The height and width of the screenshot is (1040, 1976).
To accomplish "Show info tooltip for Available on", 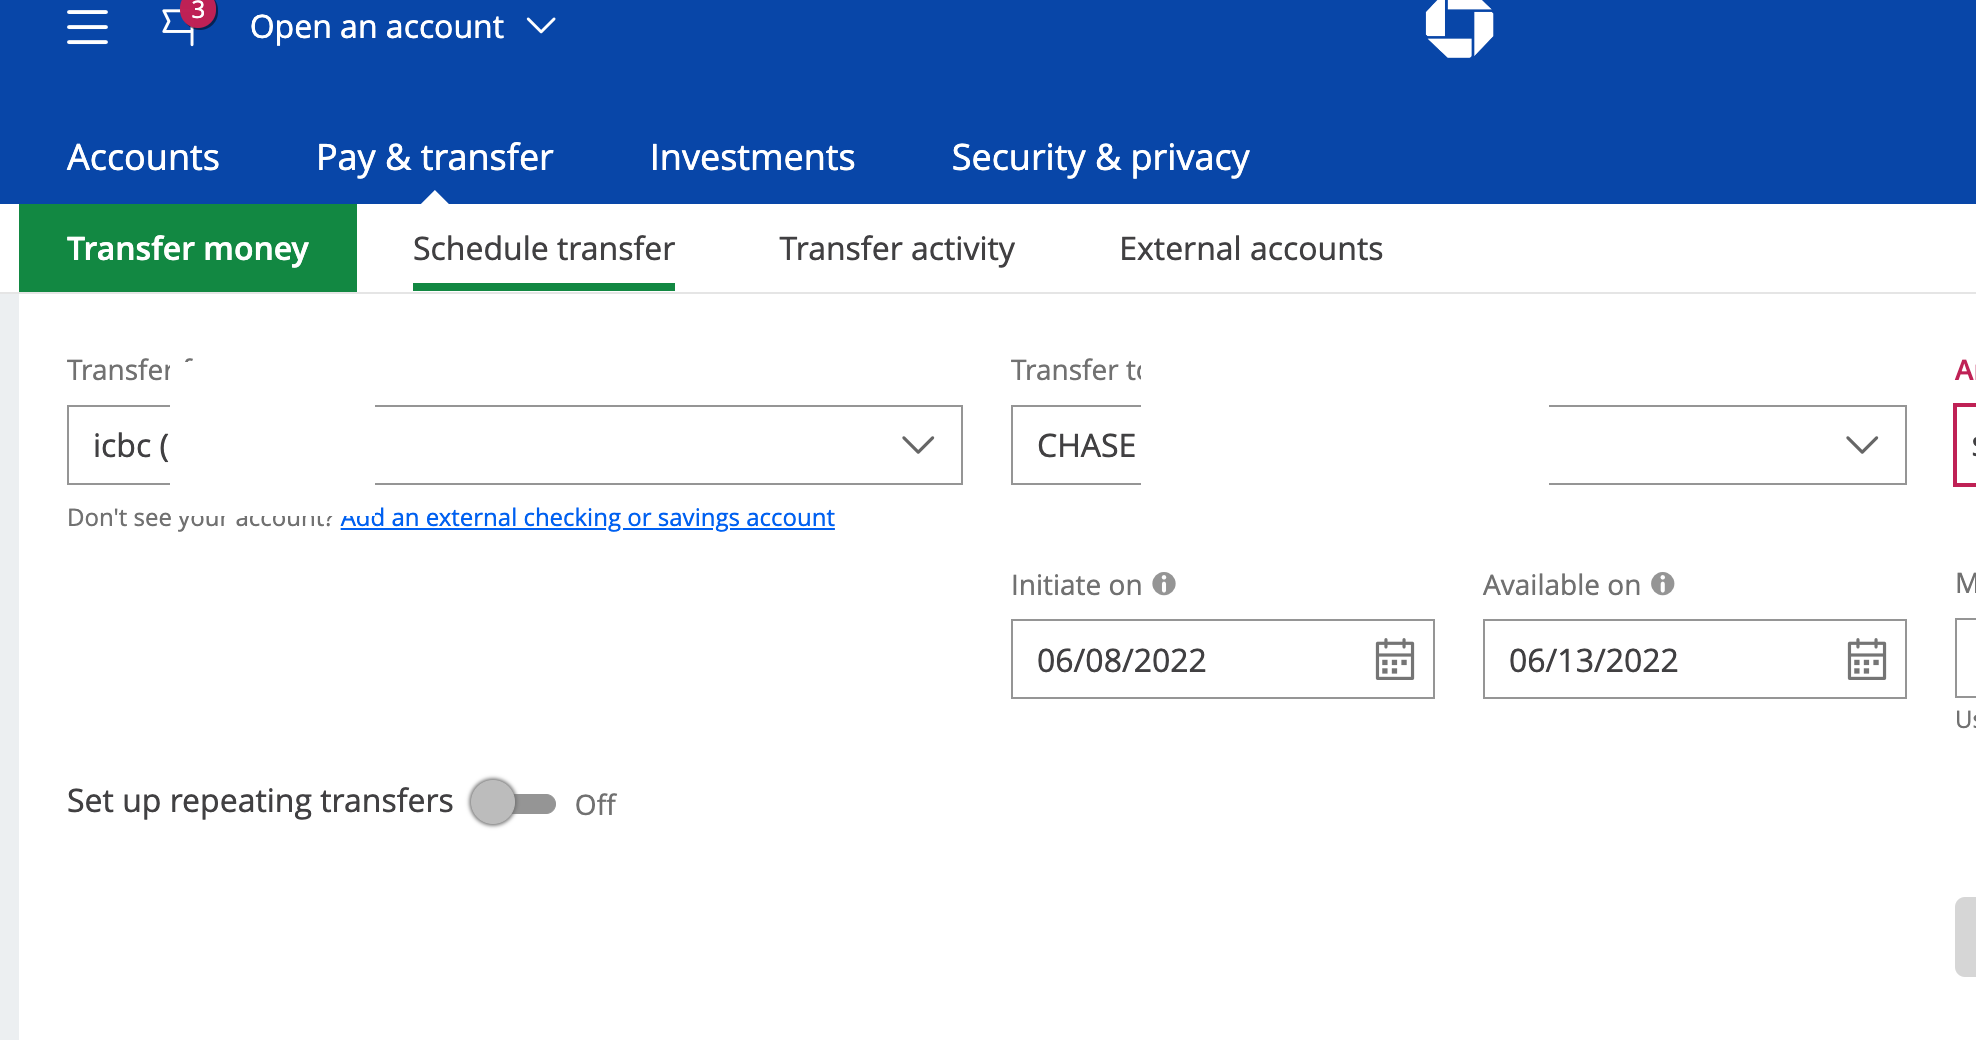I will [x=1663, y=584].
